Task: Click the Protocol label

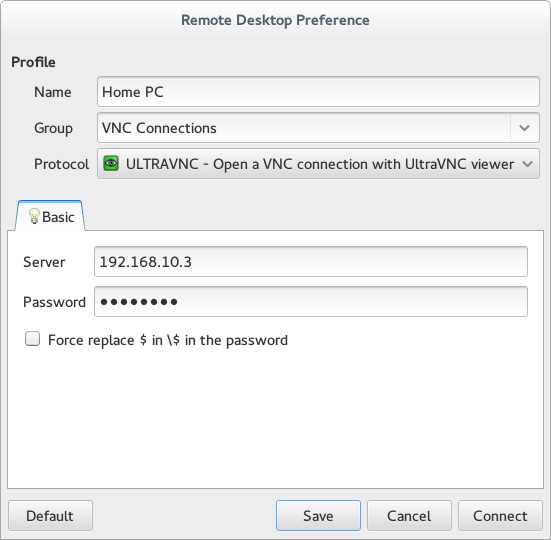Action: [x=61, y=164]
